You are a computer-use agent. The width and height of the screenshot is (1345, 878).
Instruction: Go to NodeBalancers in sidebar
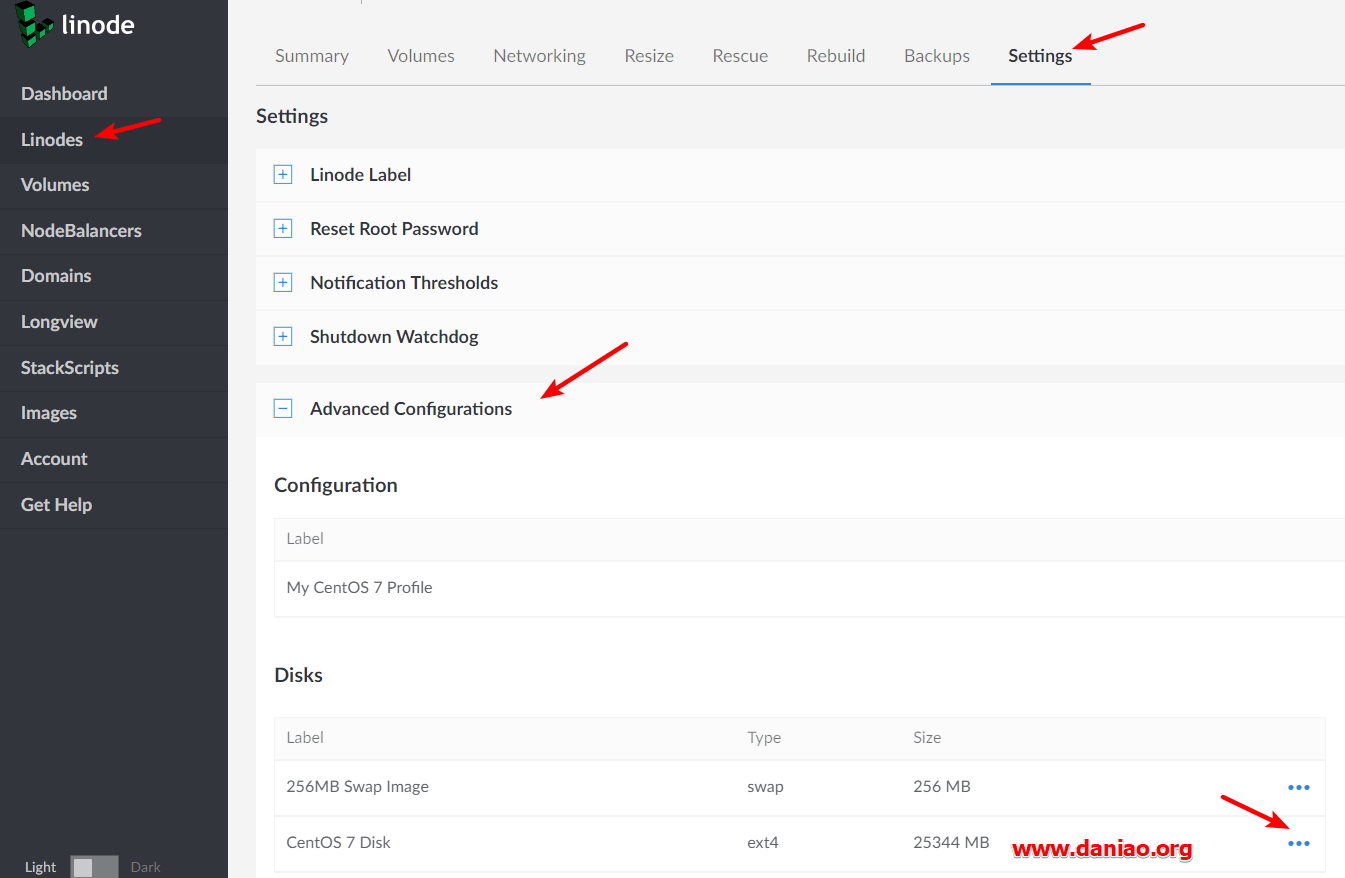[x=81, y=231]
